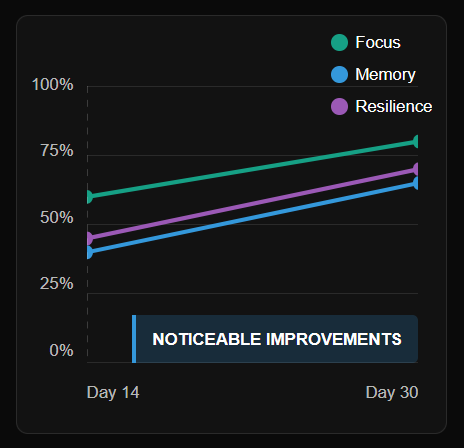Click the green Focus legend dot

point(339,42)
